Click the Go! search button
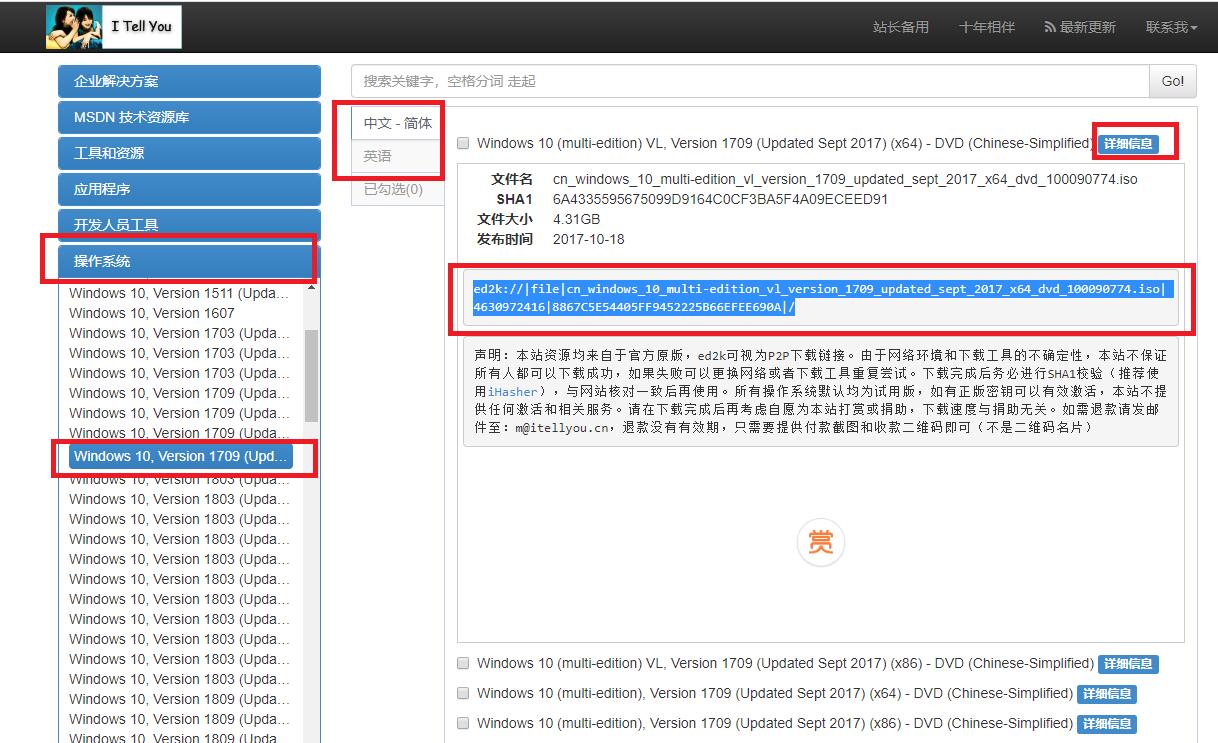 point(1173,81)
